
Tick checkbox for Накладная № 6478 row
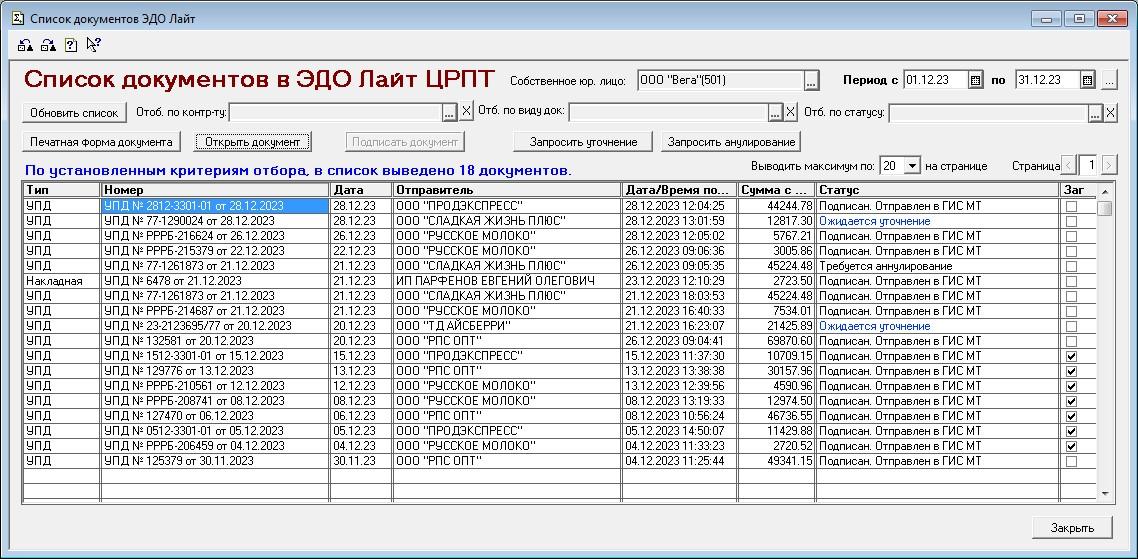[1071, 281]
